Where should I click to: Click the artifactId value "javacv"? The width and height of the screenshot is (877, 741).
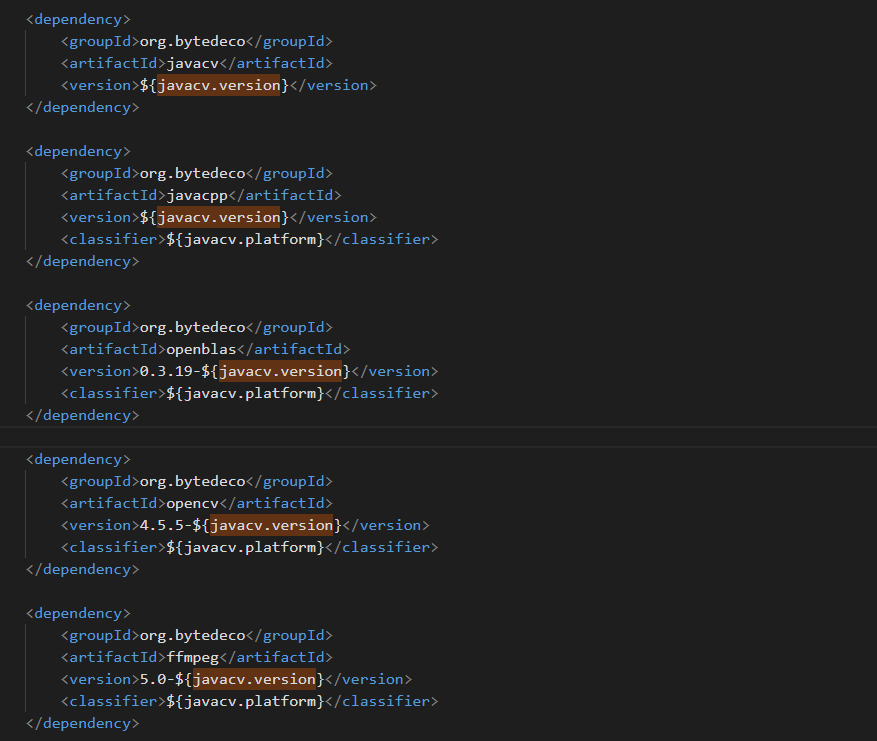[x=192, y=63]
